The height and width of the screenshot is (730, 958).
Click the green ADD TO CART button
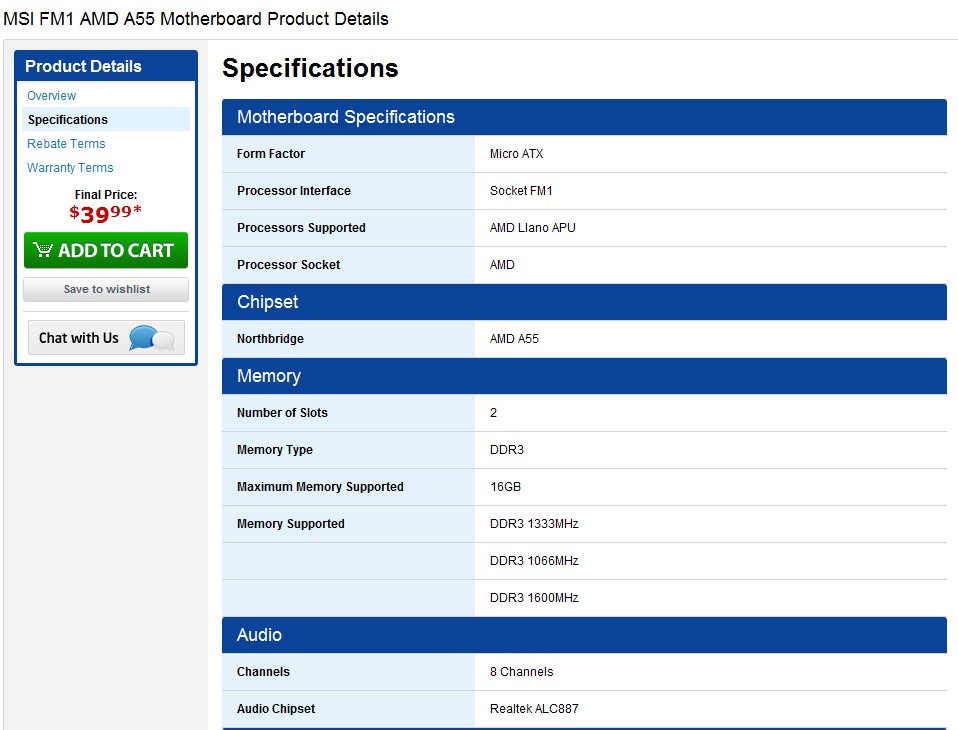106,250
